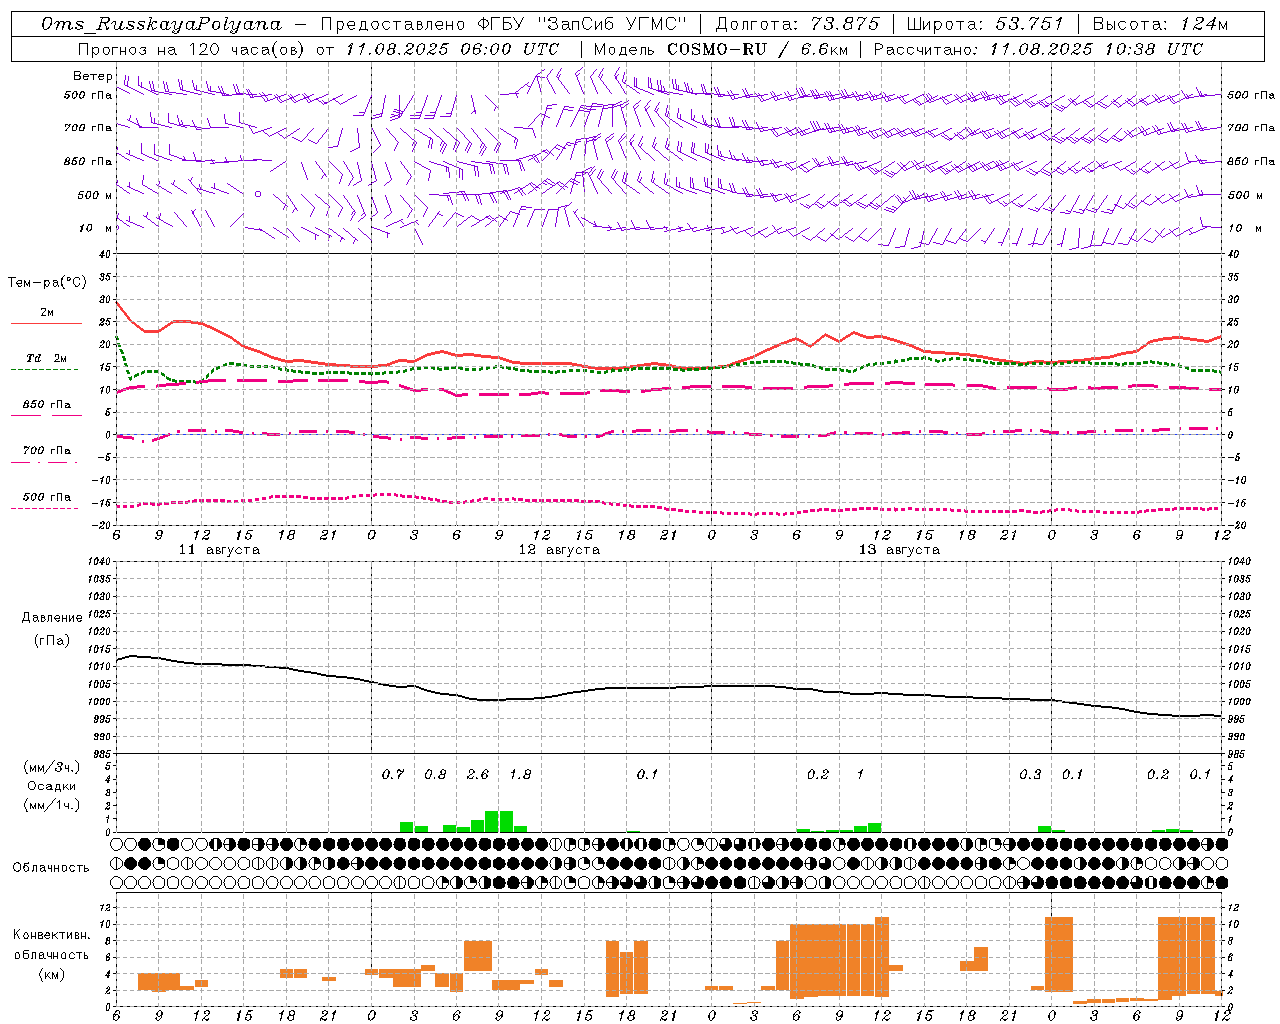1280x1024 pixels.
Task: Click the date label 12 августа
Action: [x=559, y=550]
